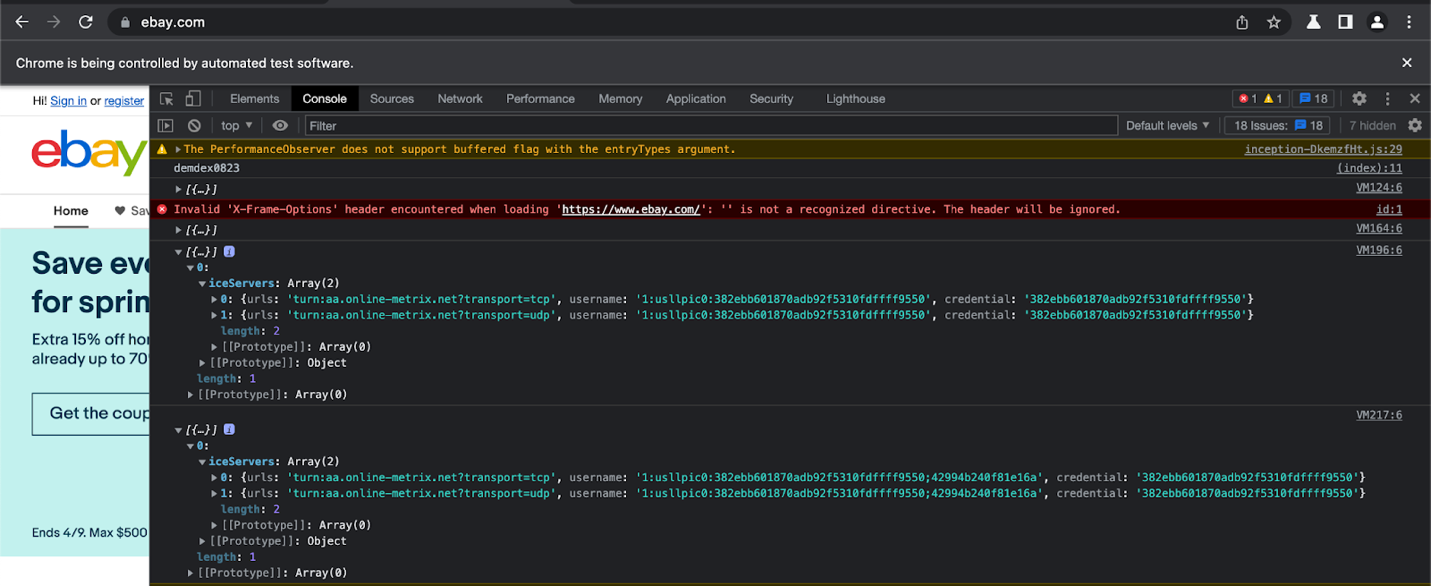
Task: Go to the Network tab
Action: [x=460, y=99]
